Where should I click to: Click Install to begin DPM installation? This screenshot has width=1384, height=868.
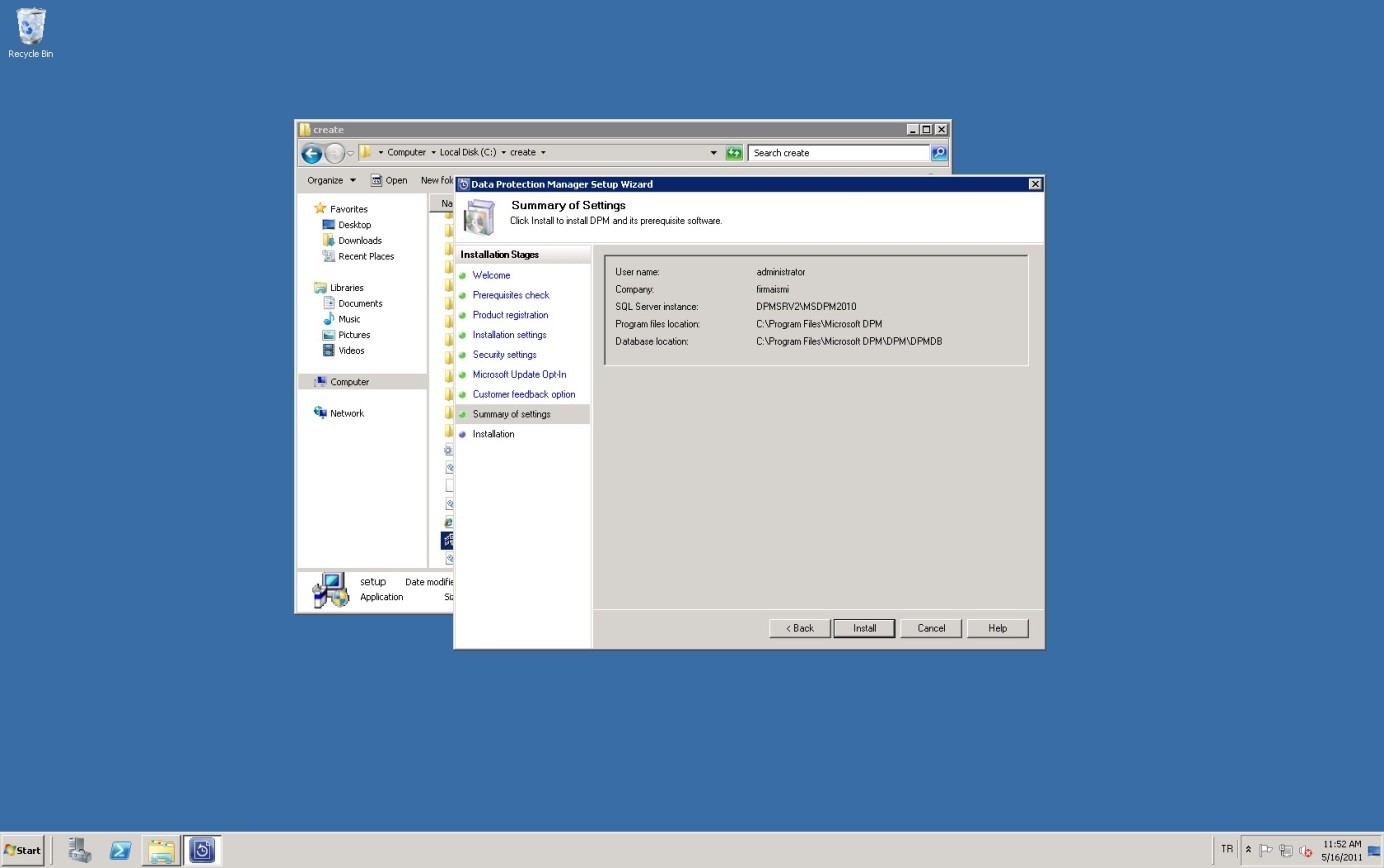tap(864, 628)
